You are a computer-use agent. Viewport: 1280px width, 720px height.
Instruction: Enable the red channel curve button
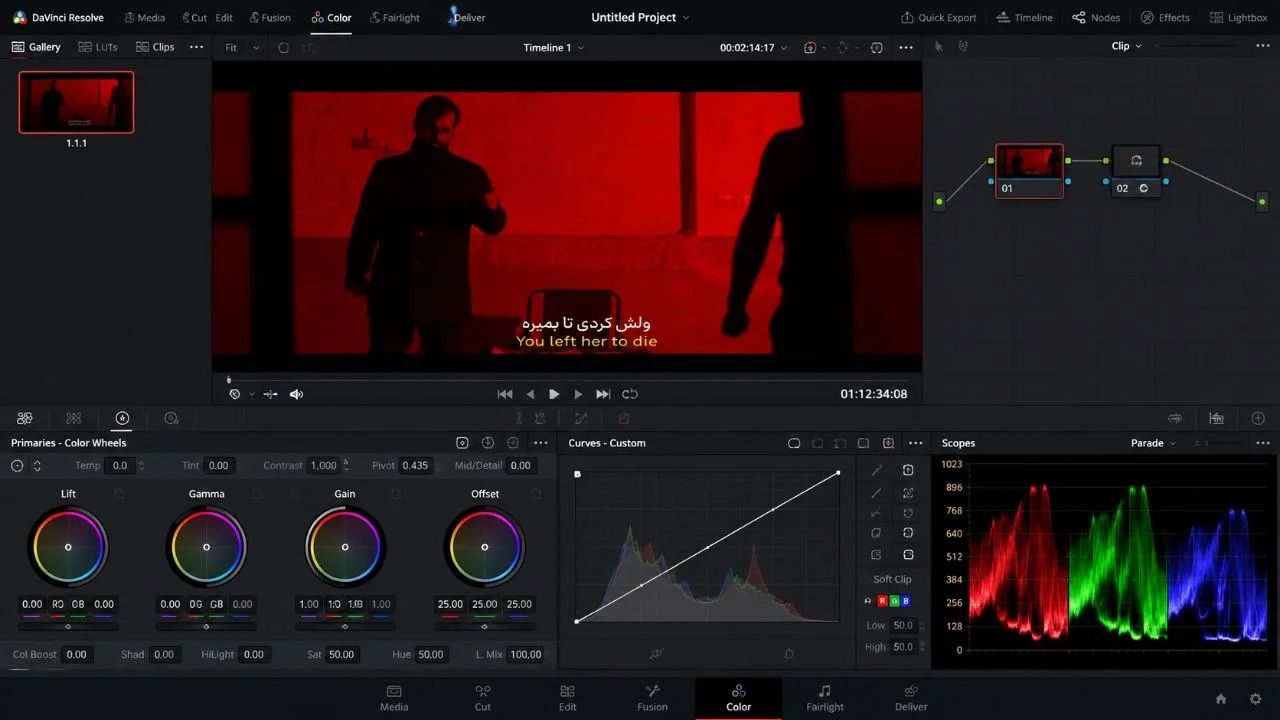pos(882,601)
